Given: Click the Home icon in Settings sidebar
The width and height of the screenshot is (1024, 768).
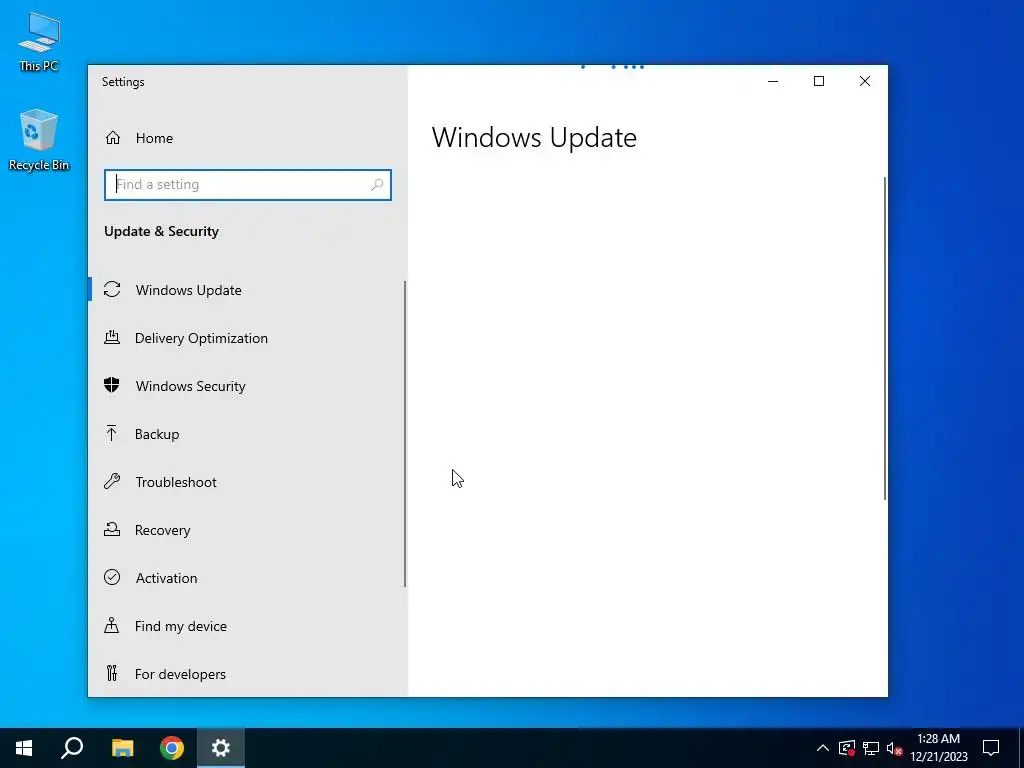Looking at the screenshot, I should (x=113, y=138).
